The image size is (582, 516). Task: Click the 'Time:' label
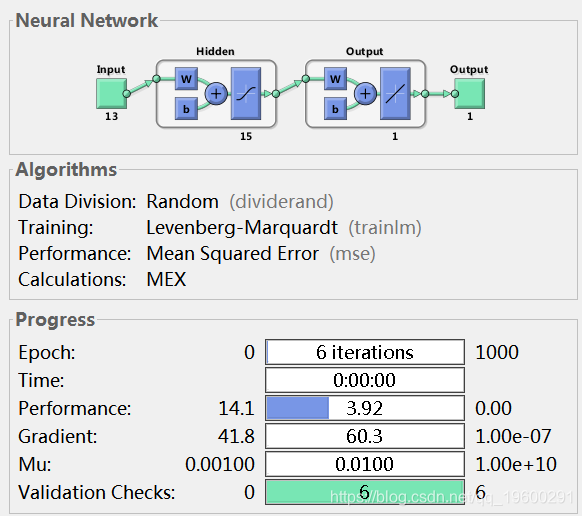[x=41, y=380]
